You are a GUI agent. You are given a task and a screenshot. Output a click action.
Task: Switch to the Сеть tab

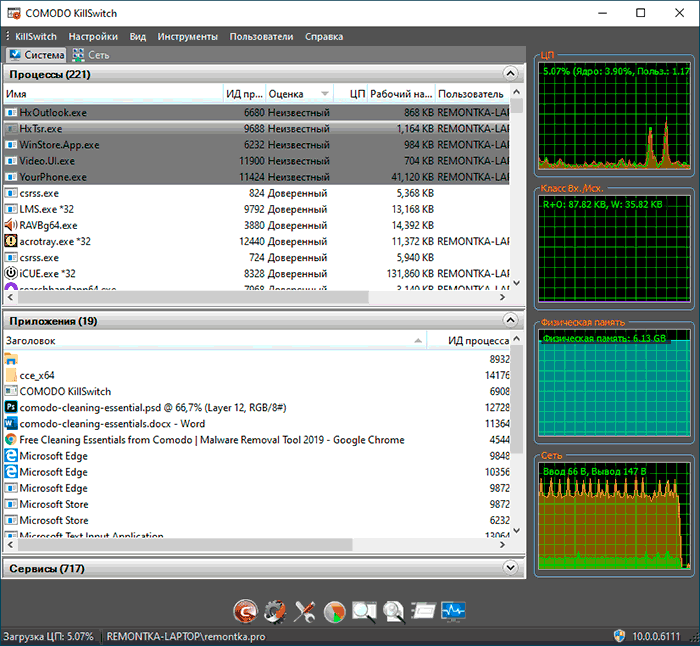[91, 55]
